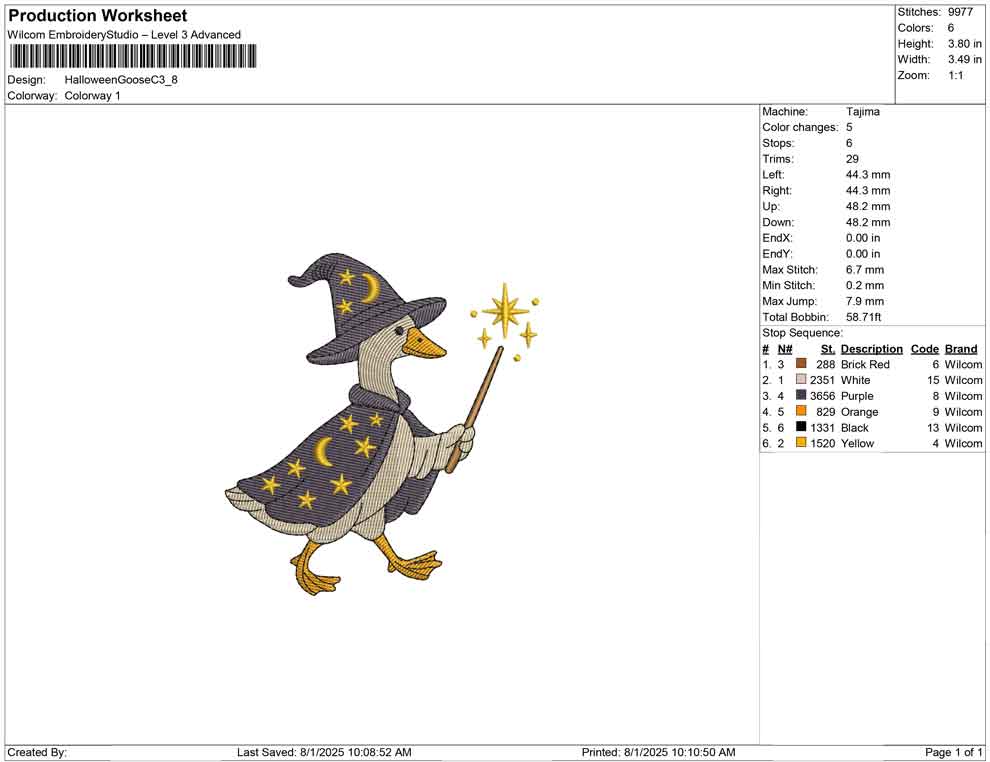Screen dimensions: 990x762
Task: Click the 'N#' column header
Action: 785,348
